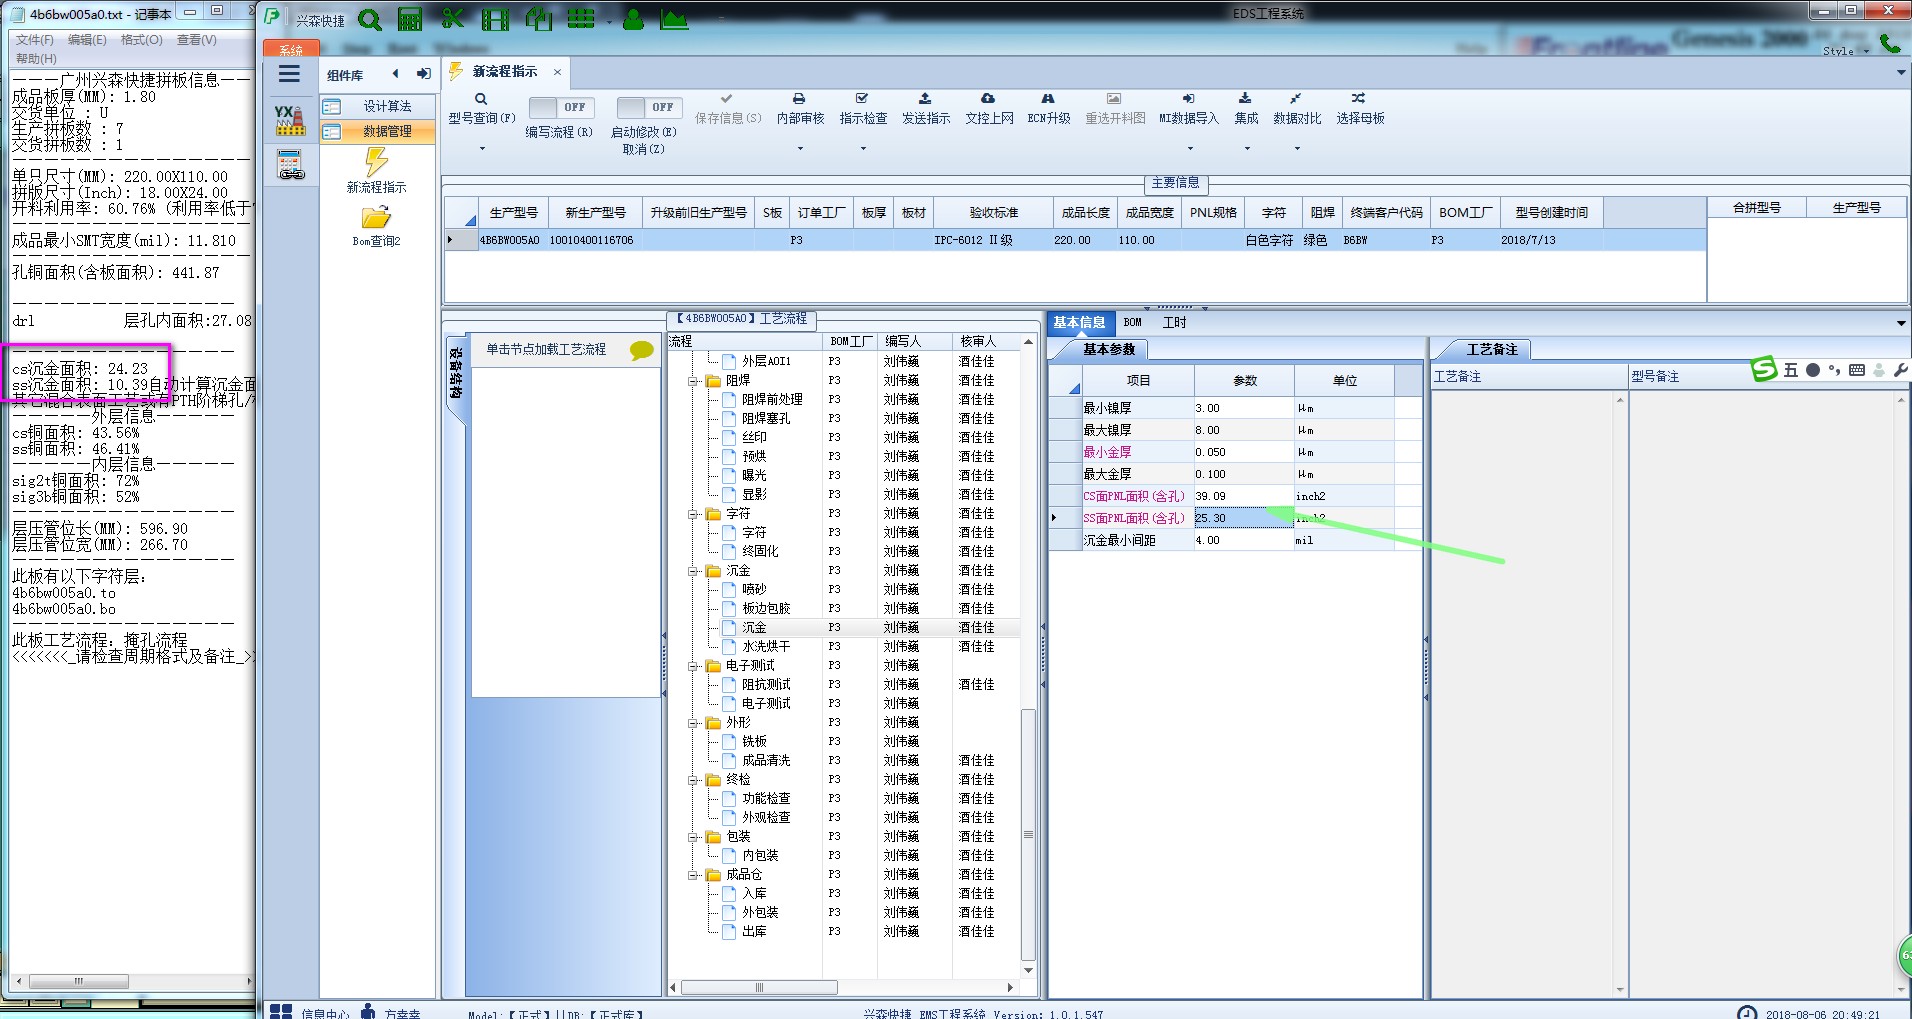Click the area chart icon in the title bar
This screenshot has width=1912, height=1019.
675,19
